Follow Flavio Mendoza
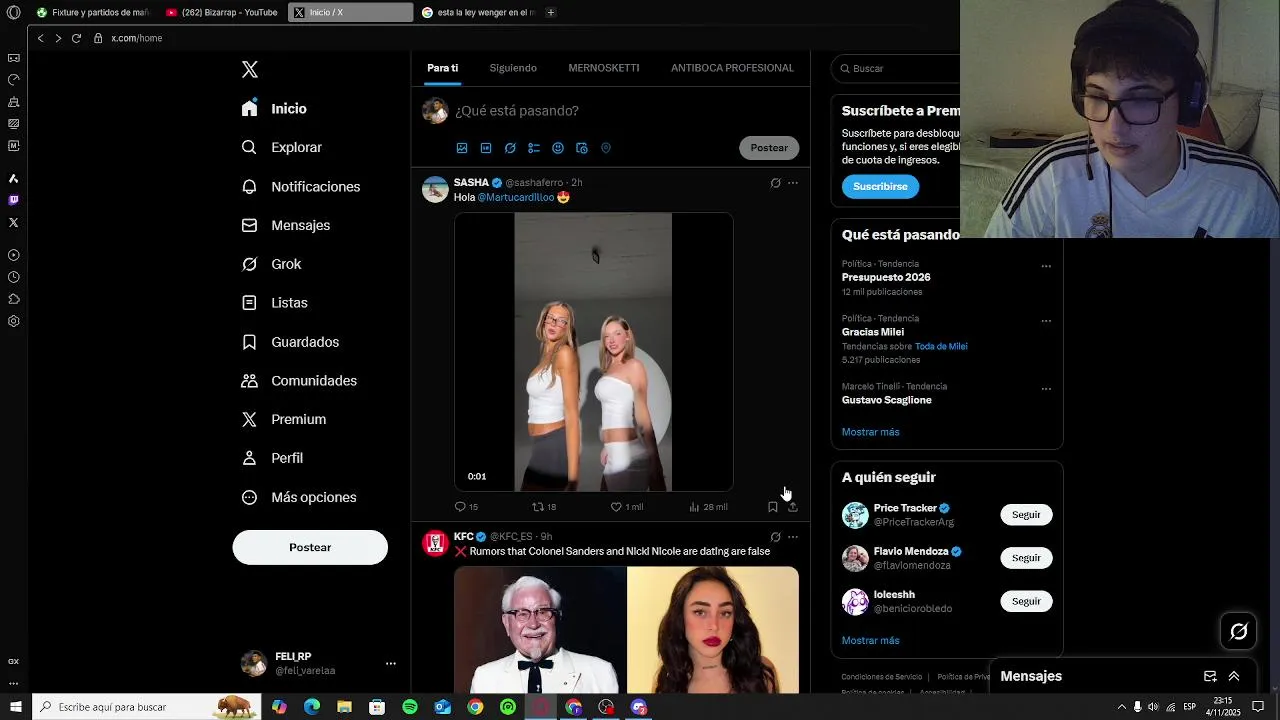The height and width of the screenshot is (720, 1280). tap(1026, 558)
